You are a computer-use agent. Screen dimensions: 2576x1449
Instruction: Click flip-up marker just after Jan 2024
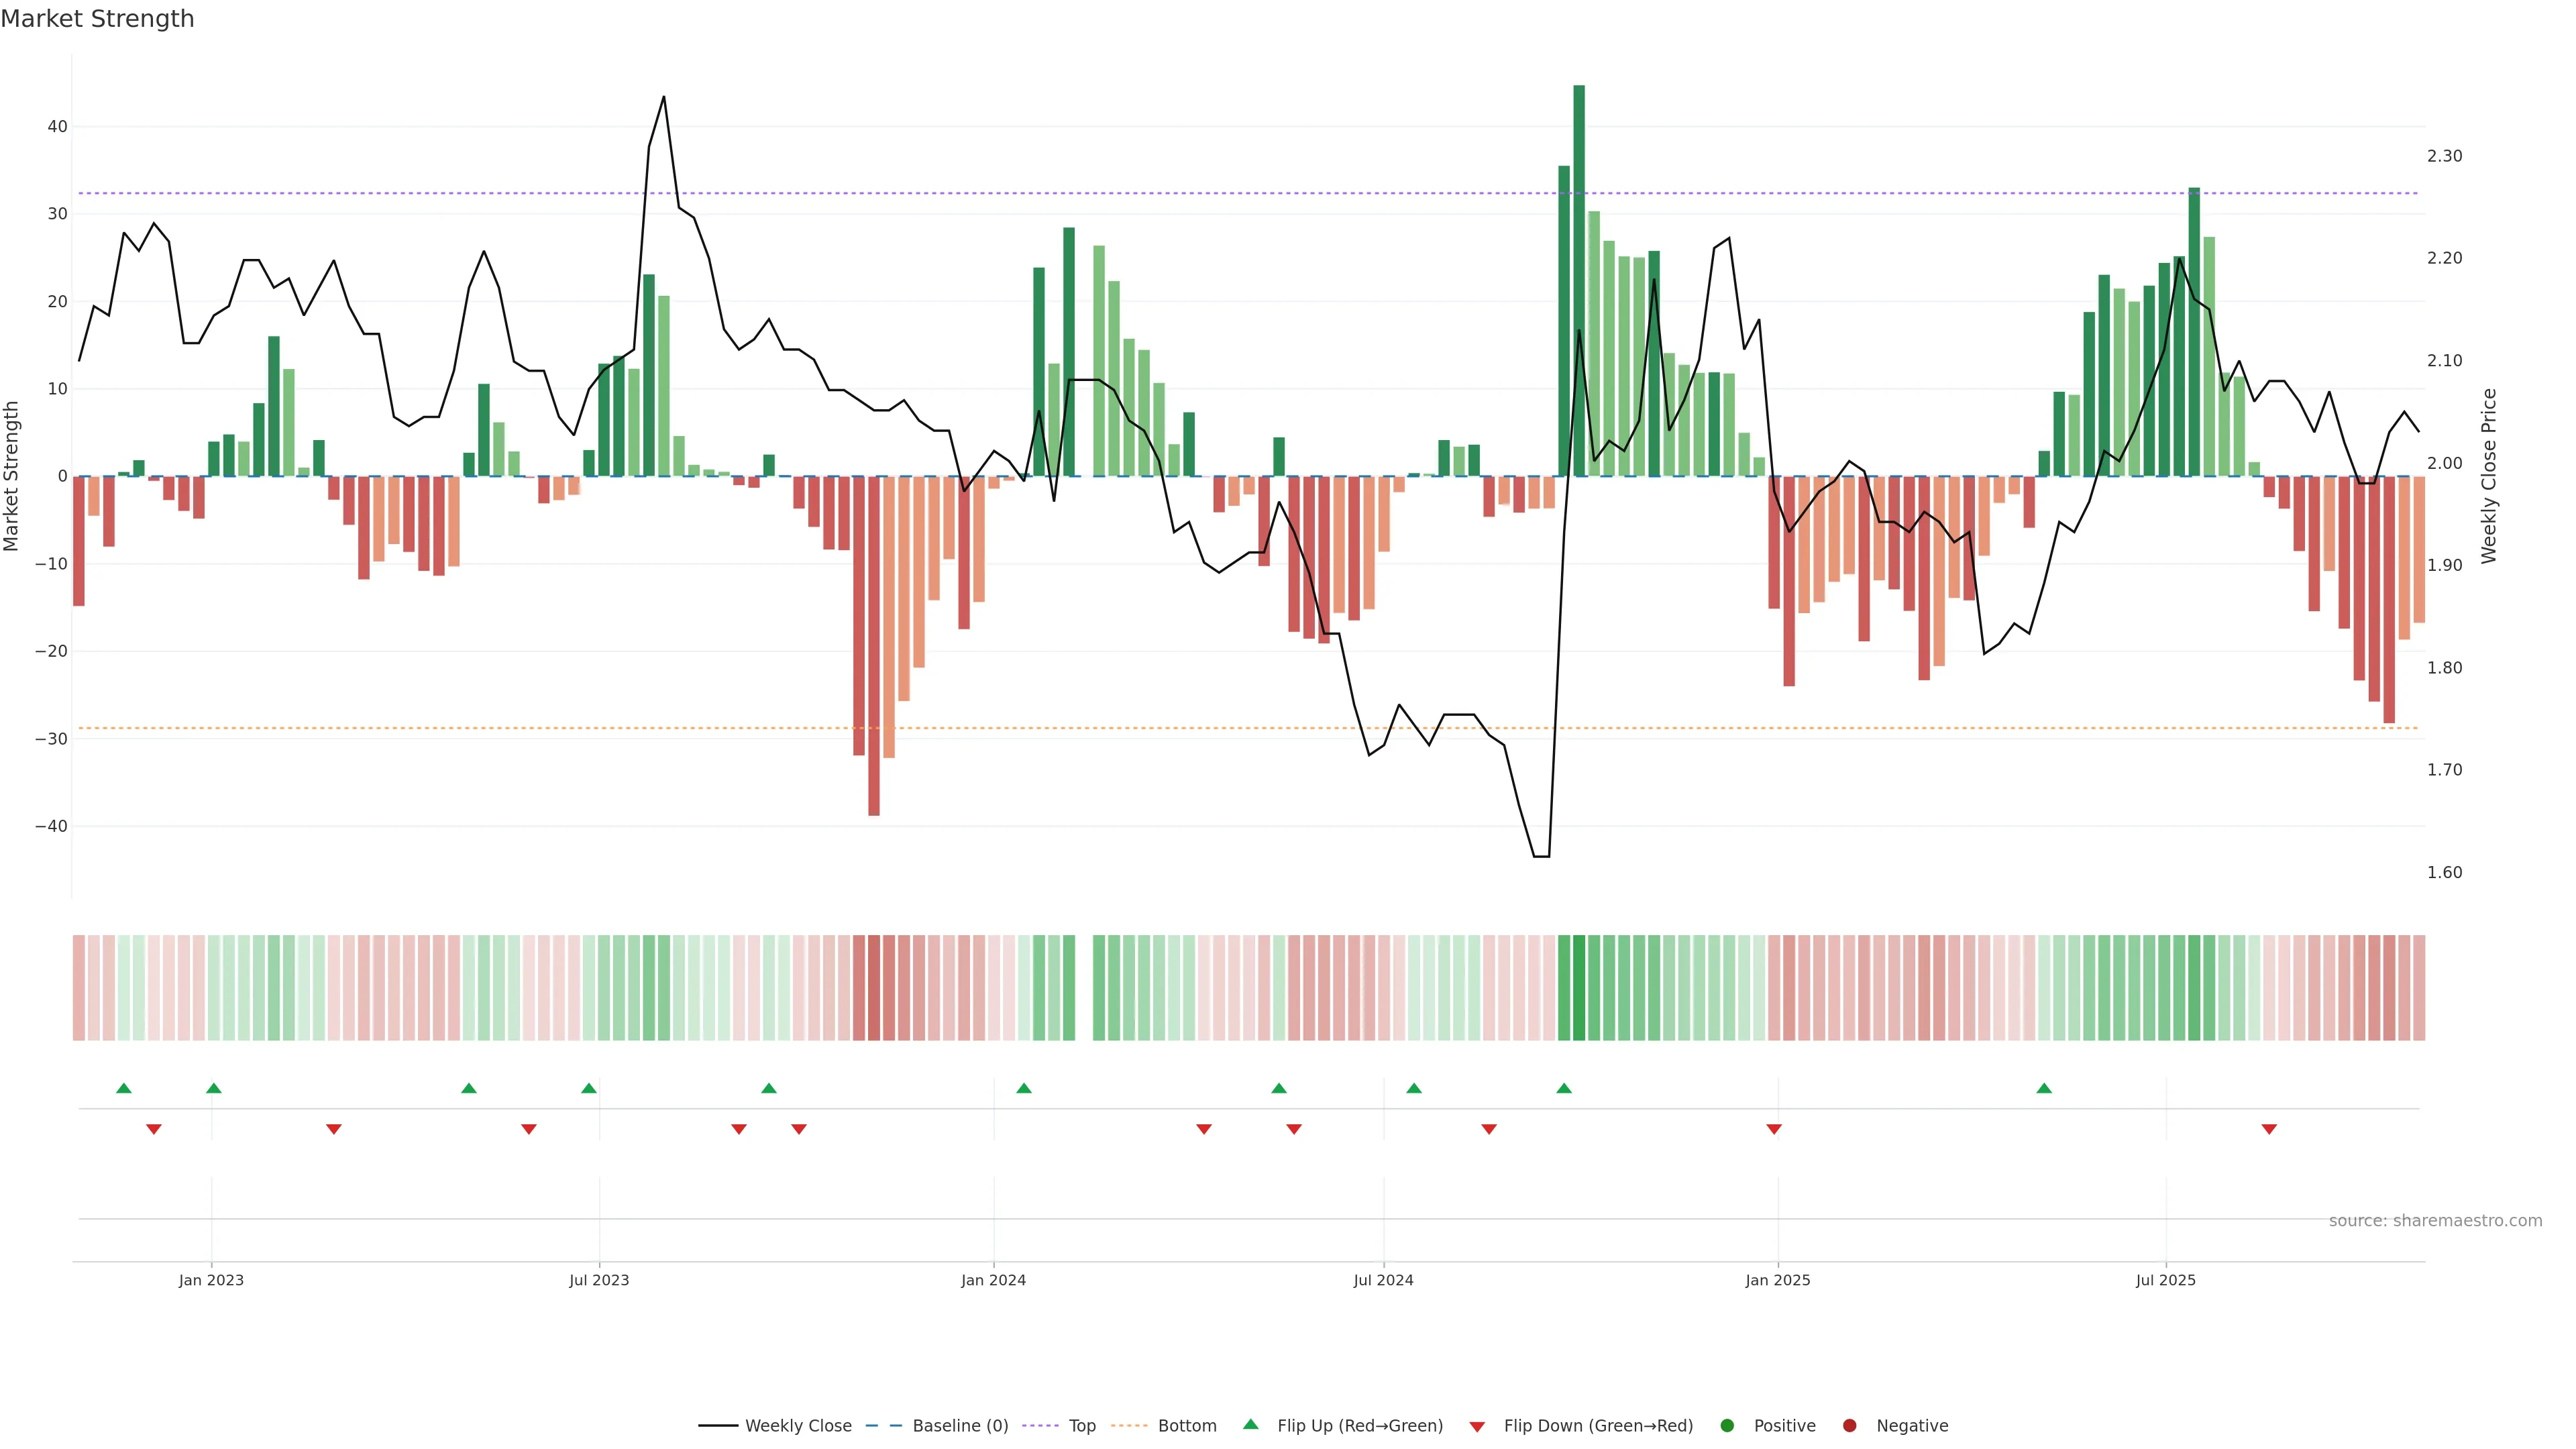click(1024, 1088)
